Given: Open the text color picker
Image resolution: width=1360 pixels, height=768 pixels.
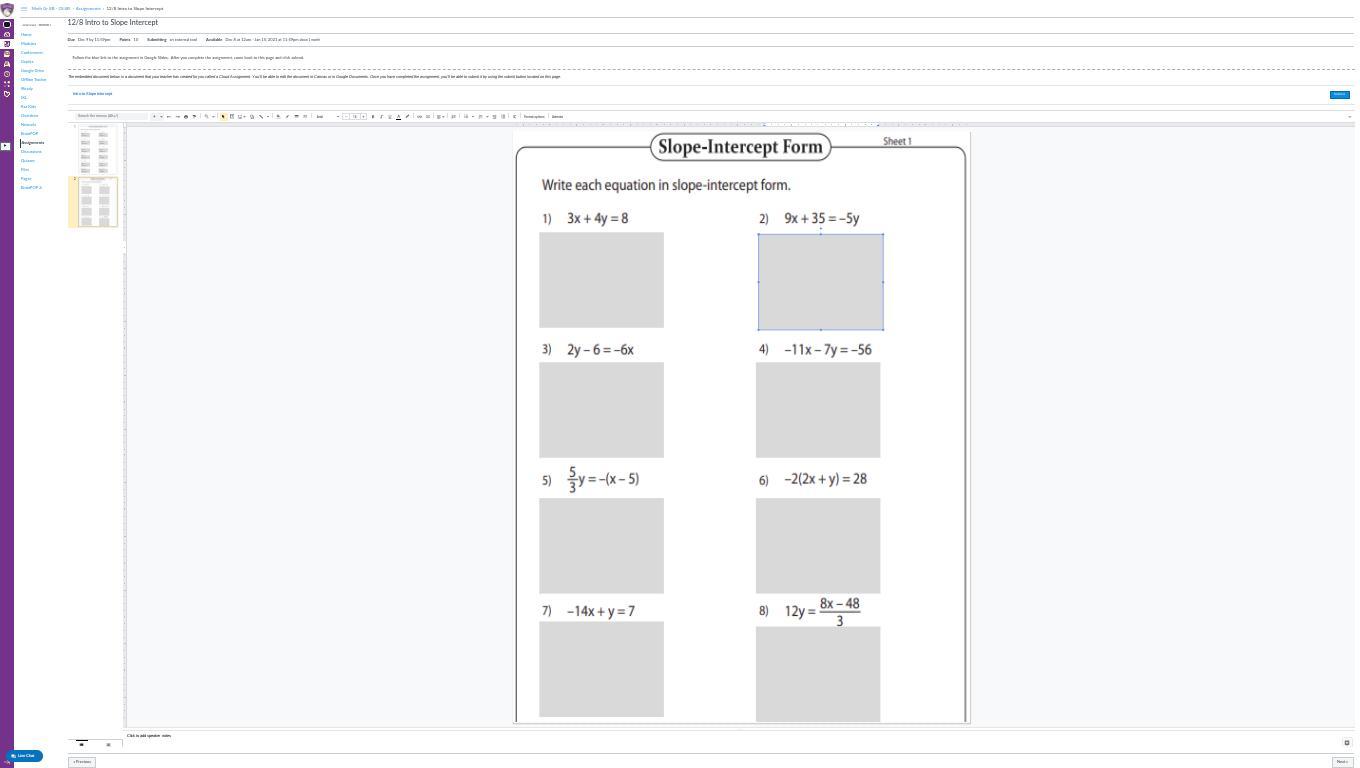Looking at the screenshot, I should coord(398,116).
